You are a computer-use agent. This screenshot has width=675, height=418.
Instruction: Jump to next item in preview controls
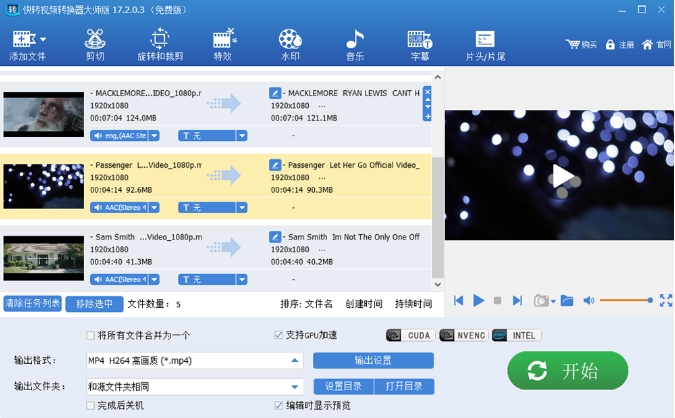[517, 300]
